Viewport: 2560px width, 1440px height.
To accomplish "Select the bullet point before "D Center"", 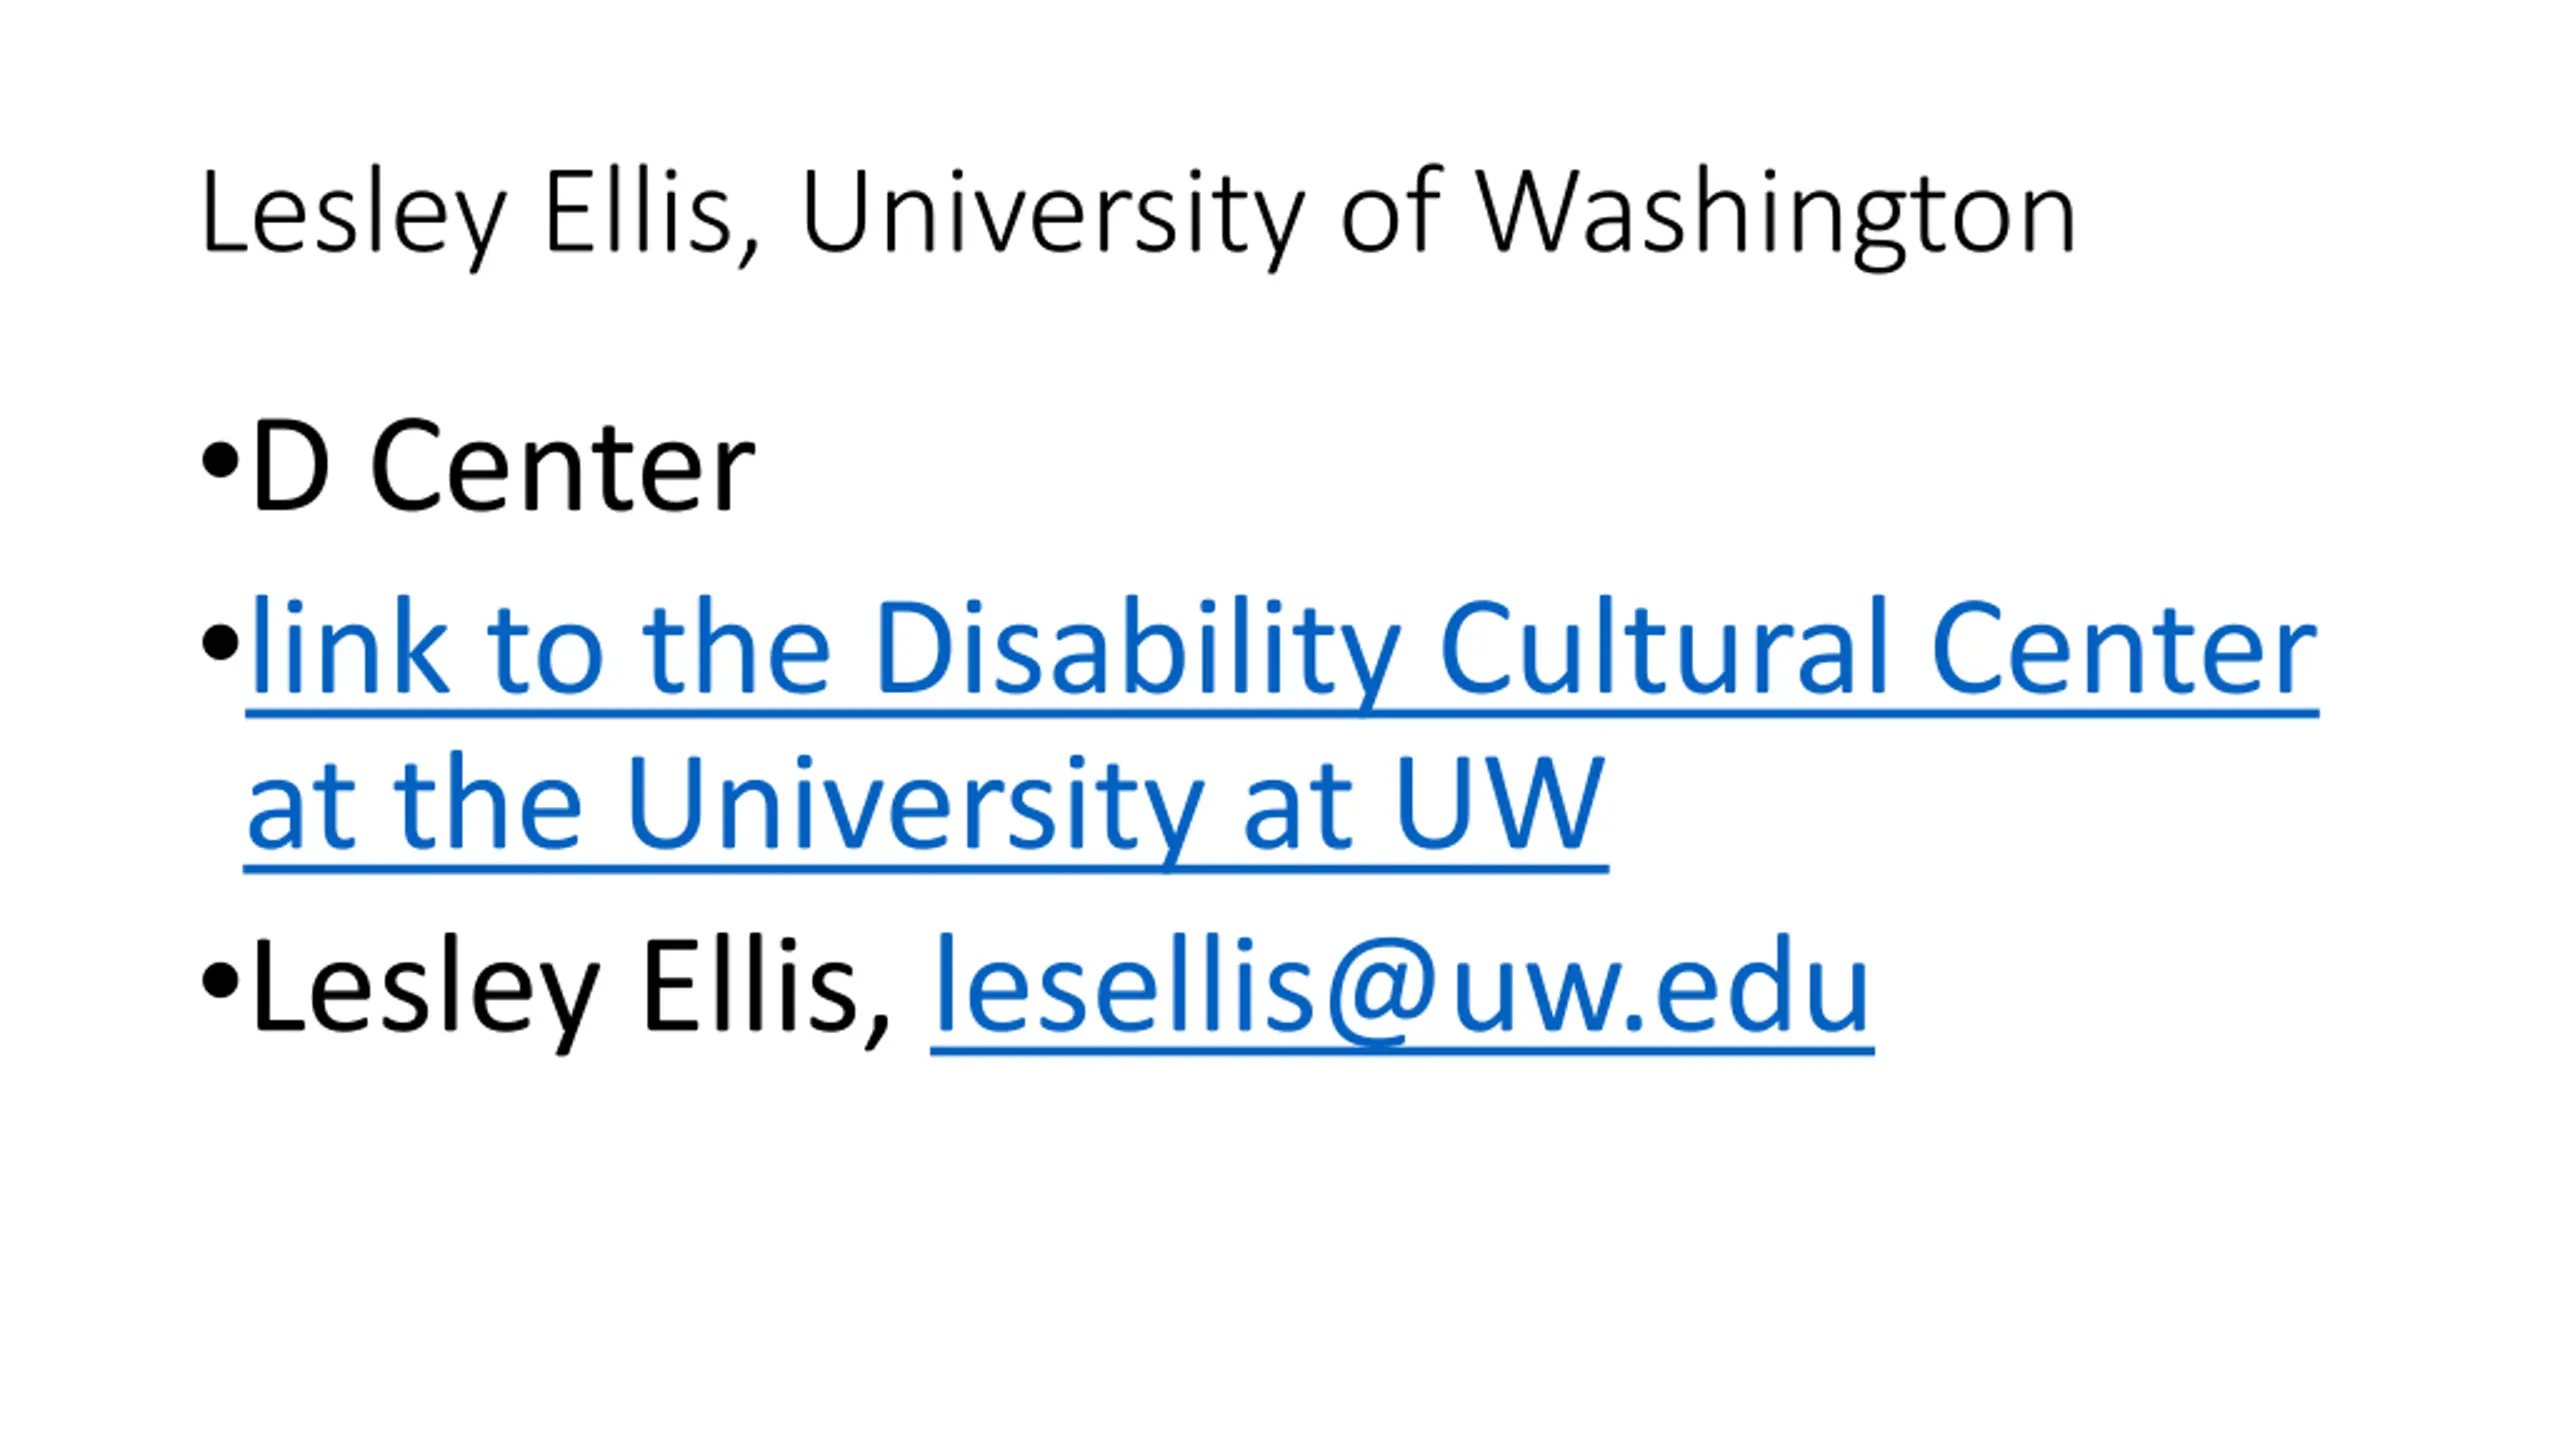I will pos(219,462).
